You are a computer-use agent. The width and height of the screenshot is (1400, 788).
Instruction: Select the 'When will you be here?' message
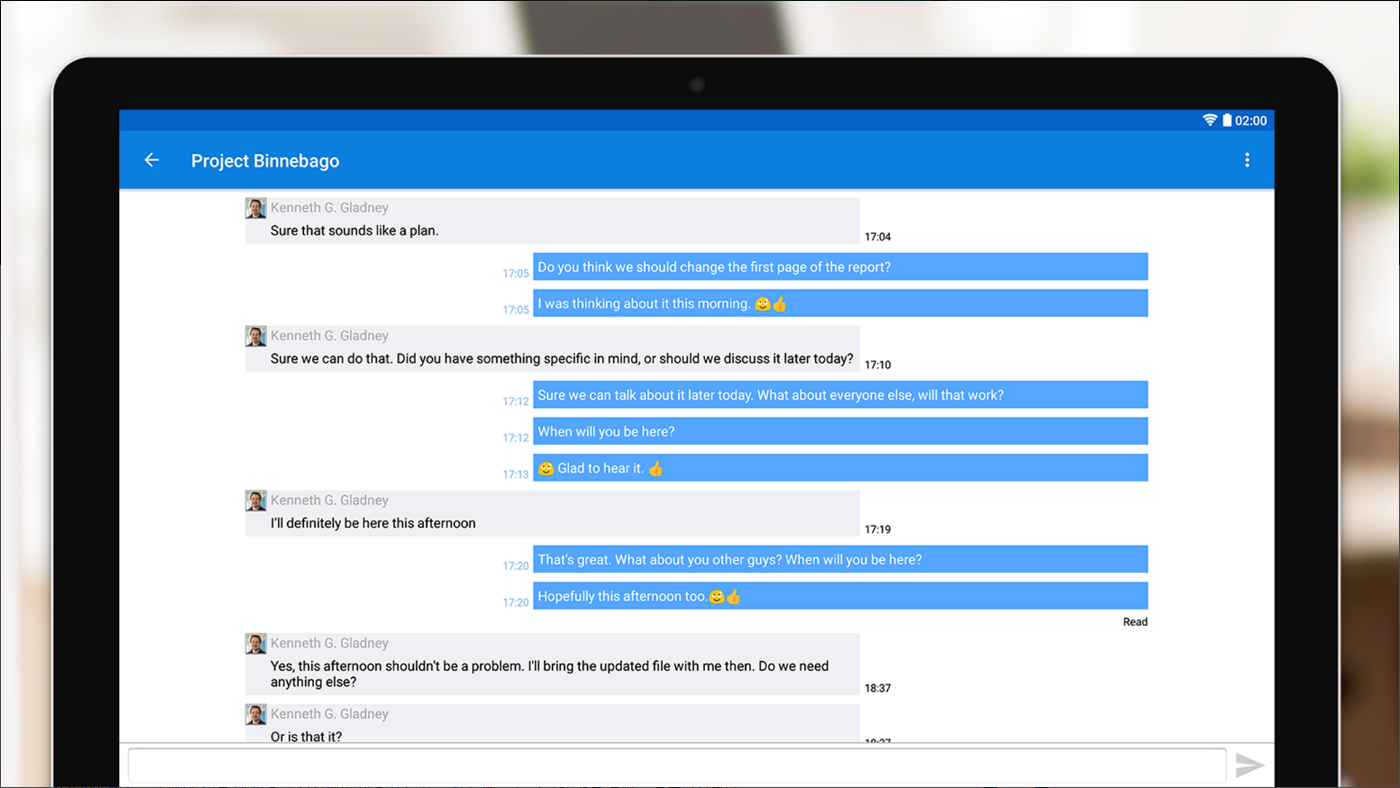tap(840, 431)
